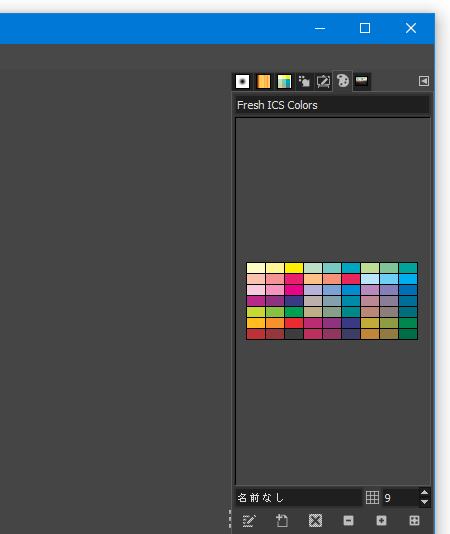This screenshot has width=450, height=534.
Task: Open the easel with pencil editor tab
Action: (323, 81)
